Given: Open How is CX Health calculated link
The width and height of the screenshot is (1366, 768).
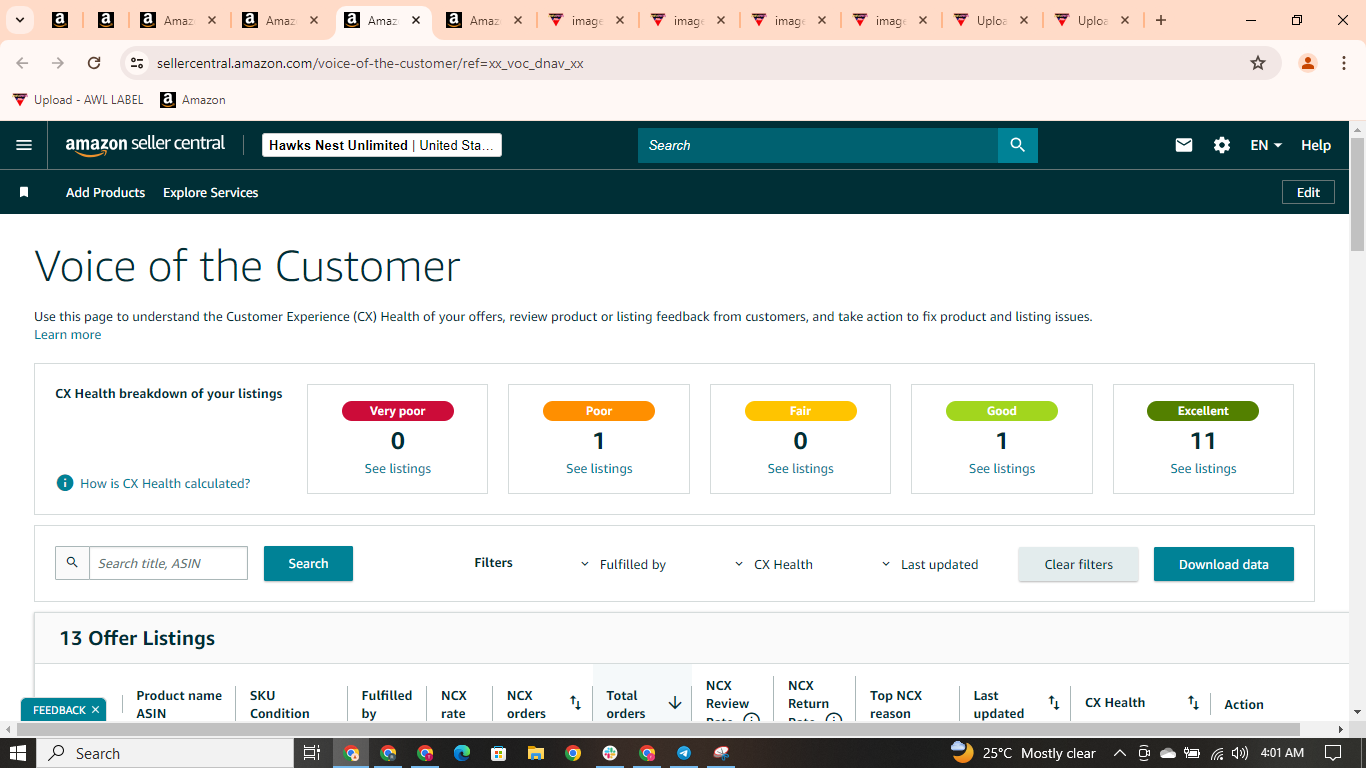Looking at the screenshot, I should pyautogui.click(x=165, y=483).
